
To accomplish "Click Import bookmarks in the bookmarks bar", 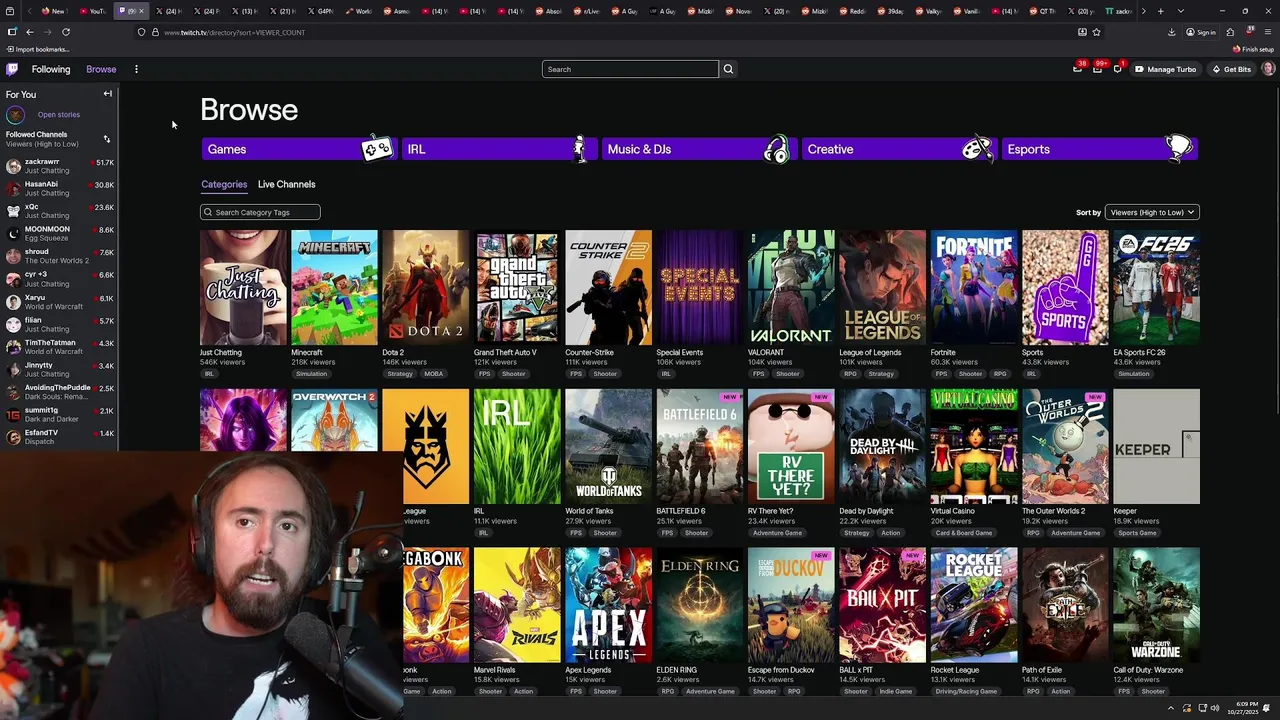I will (x=38, y=49).
